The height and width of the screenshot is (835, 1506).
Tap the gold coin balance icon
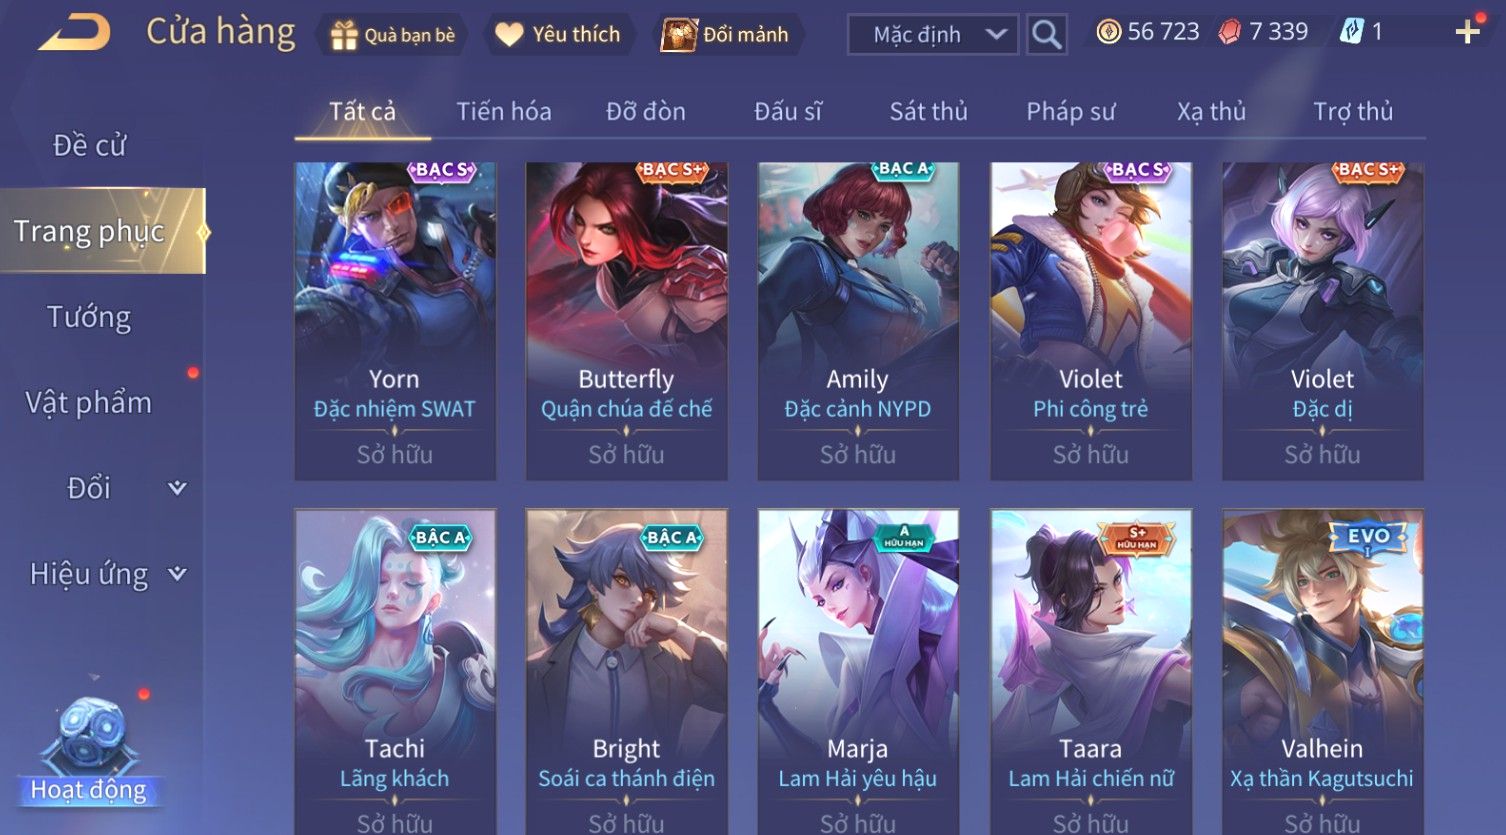(1108, 32)
